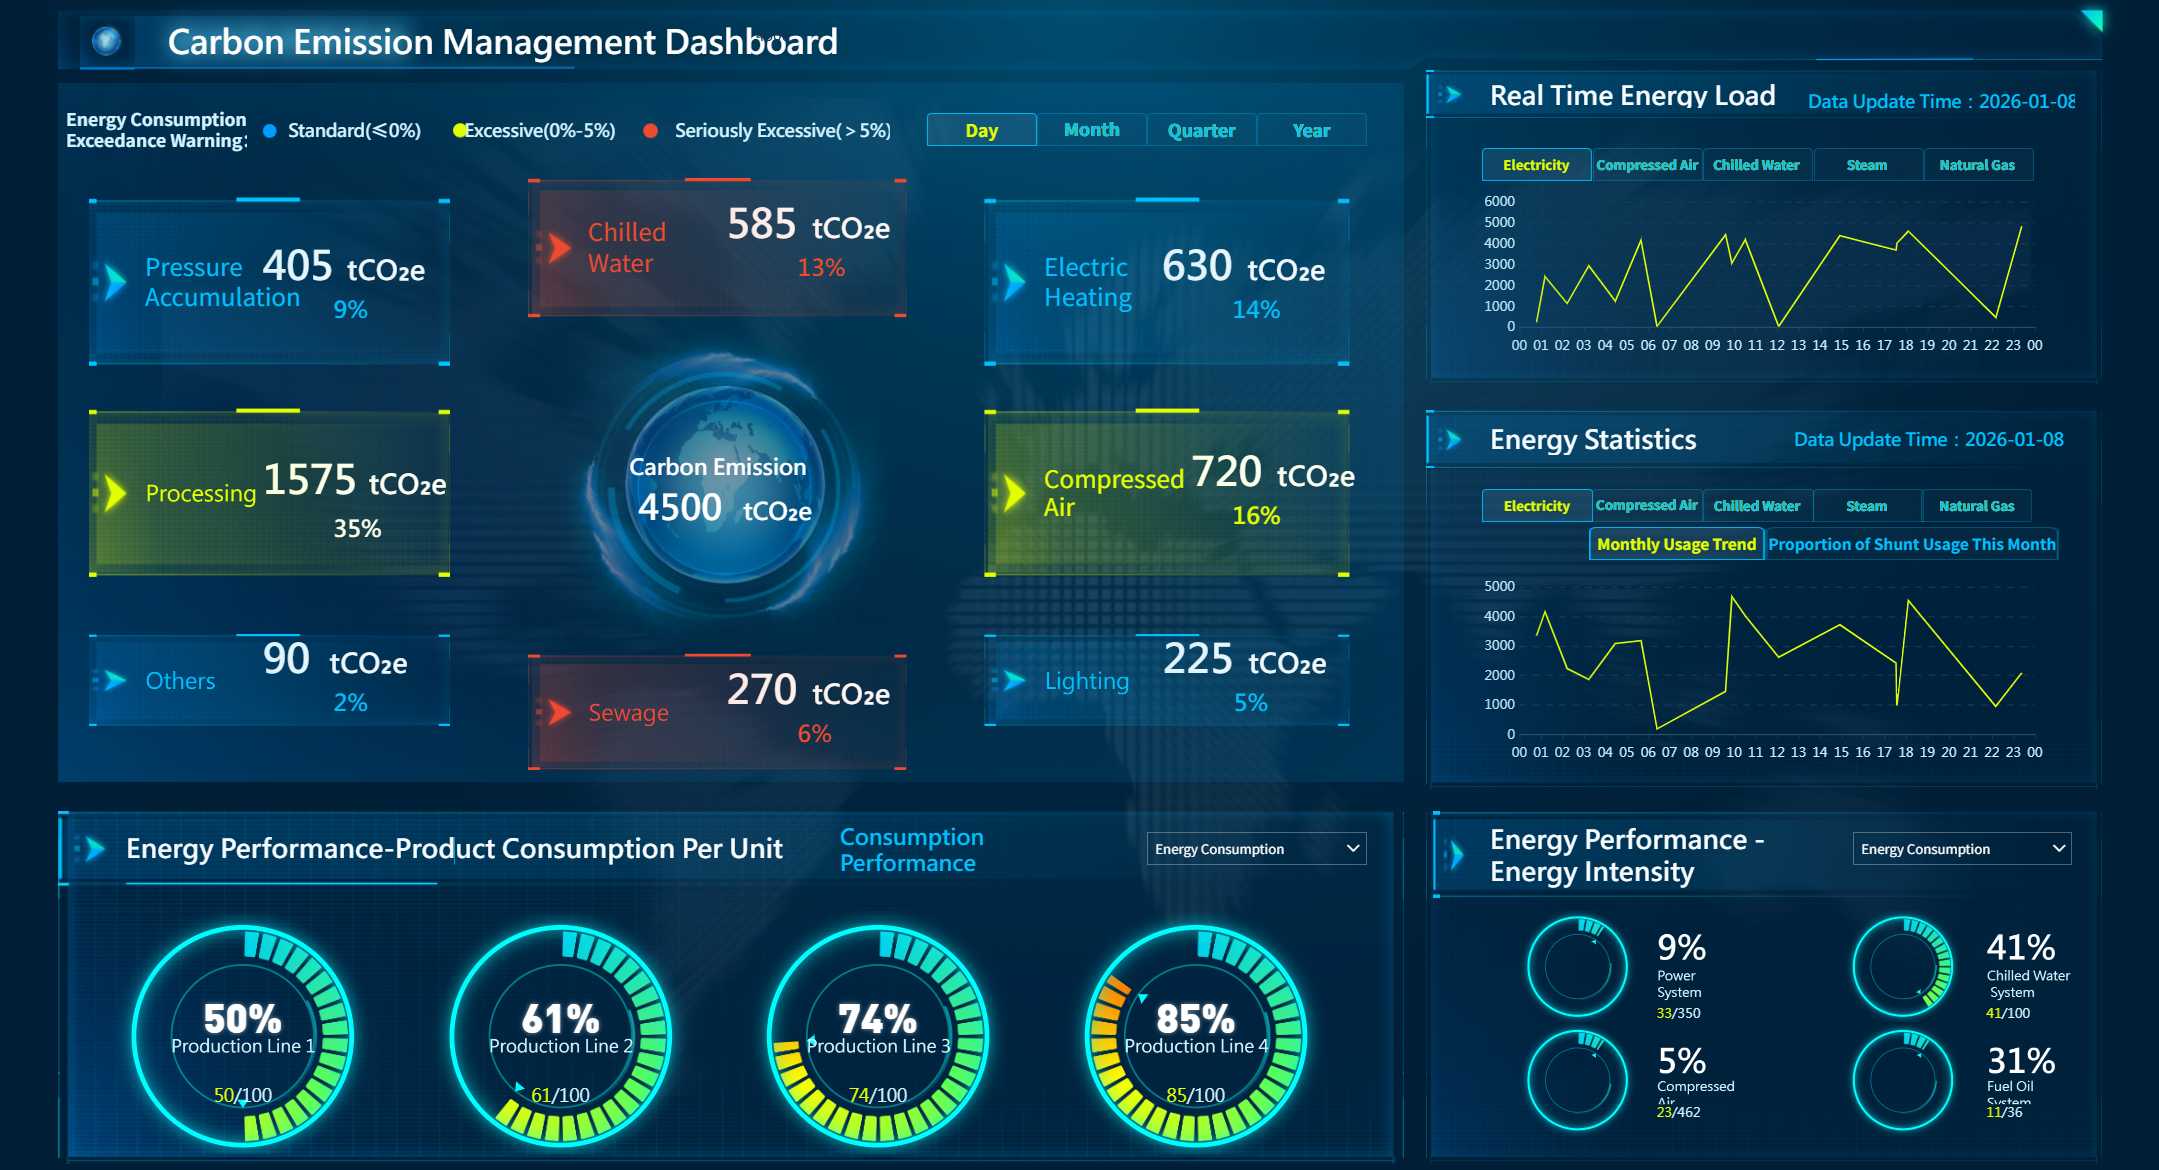Viewport: 2159px width, 1170px height.
Task: Click the arrow icon beside Processing
Action: (x=117, y=492)
